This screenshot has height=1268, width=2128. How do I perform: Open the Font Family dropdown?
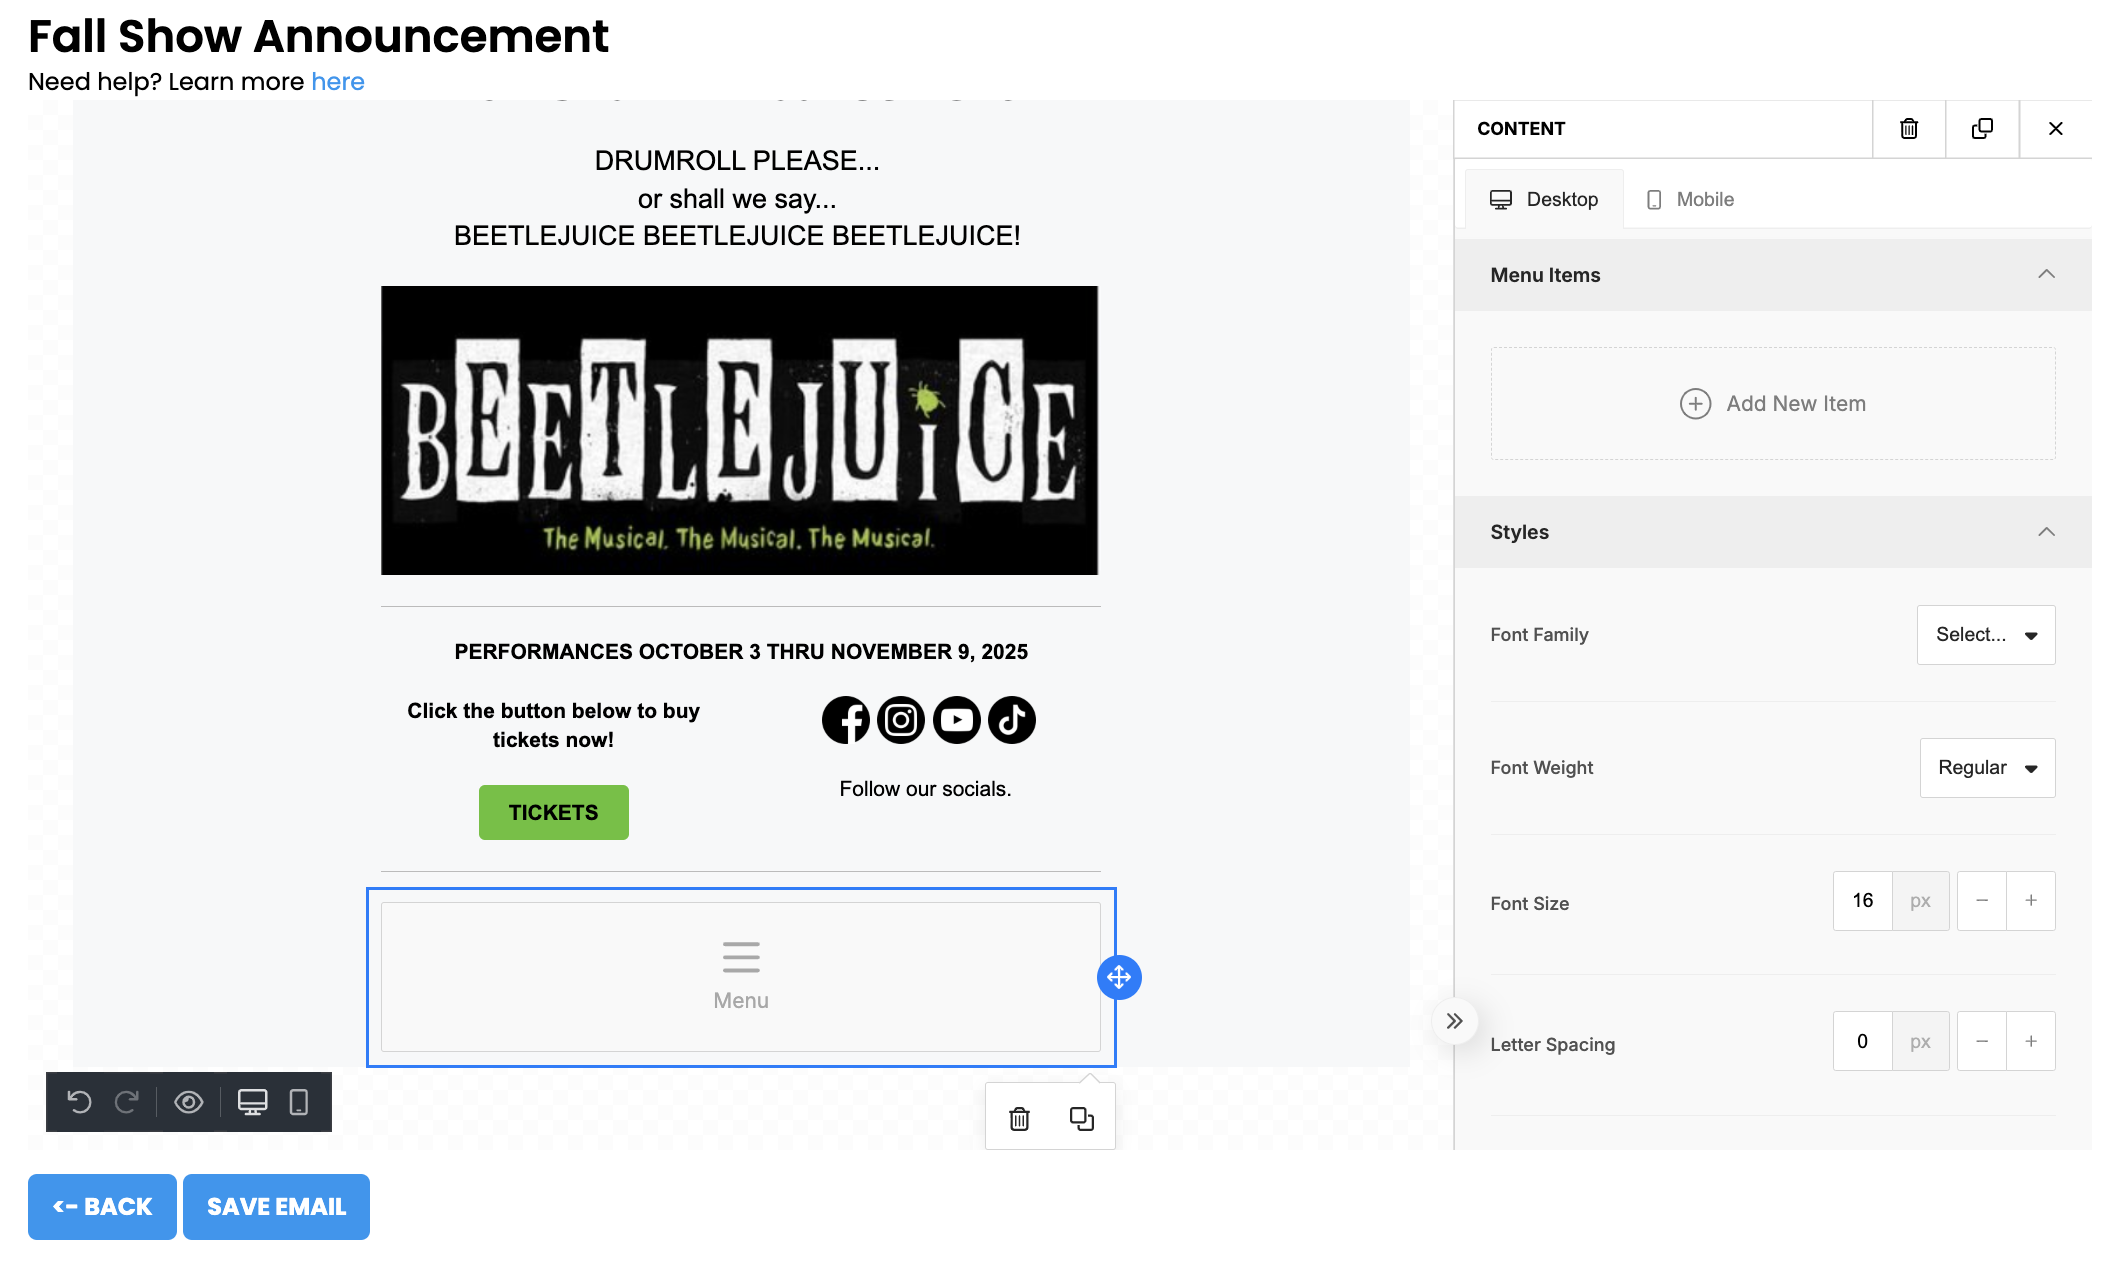click(1985, 635)
